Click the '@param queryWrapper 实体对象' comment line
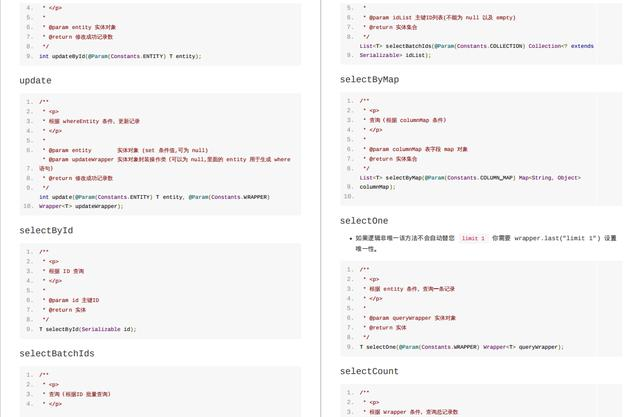The width and height of the screenshot is (640, 417). pos(409,318)
